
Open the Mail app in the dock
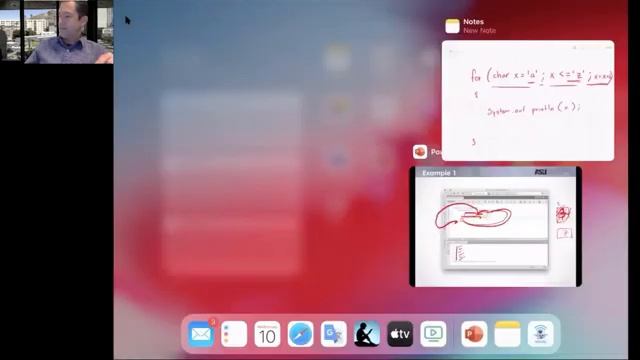click(x=200, y=334)
